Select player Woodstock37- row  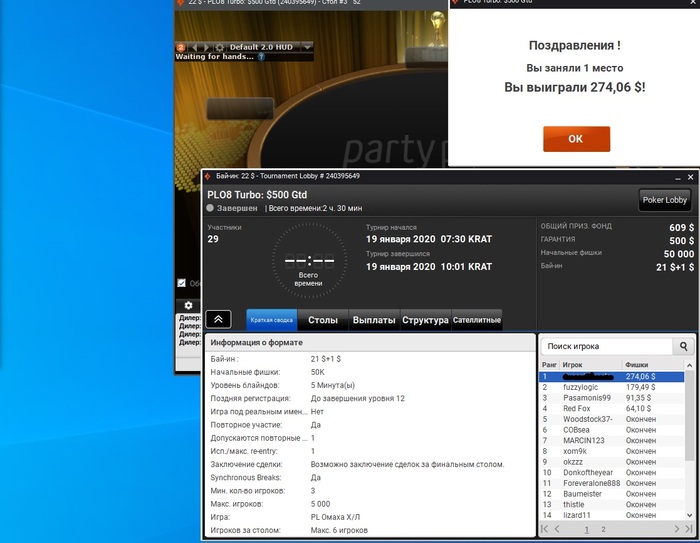pyautogui.click(x=612, y=419)
